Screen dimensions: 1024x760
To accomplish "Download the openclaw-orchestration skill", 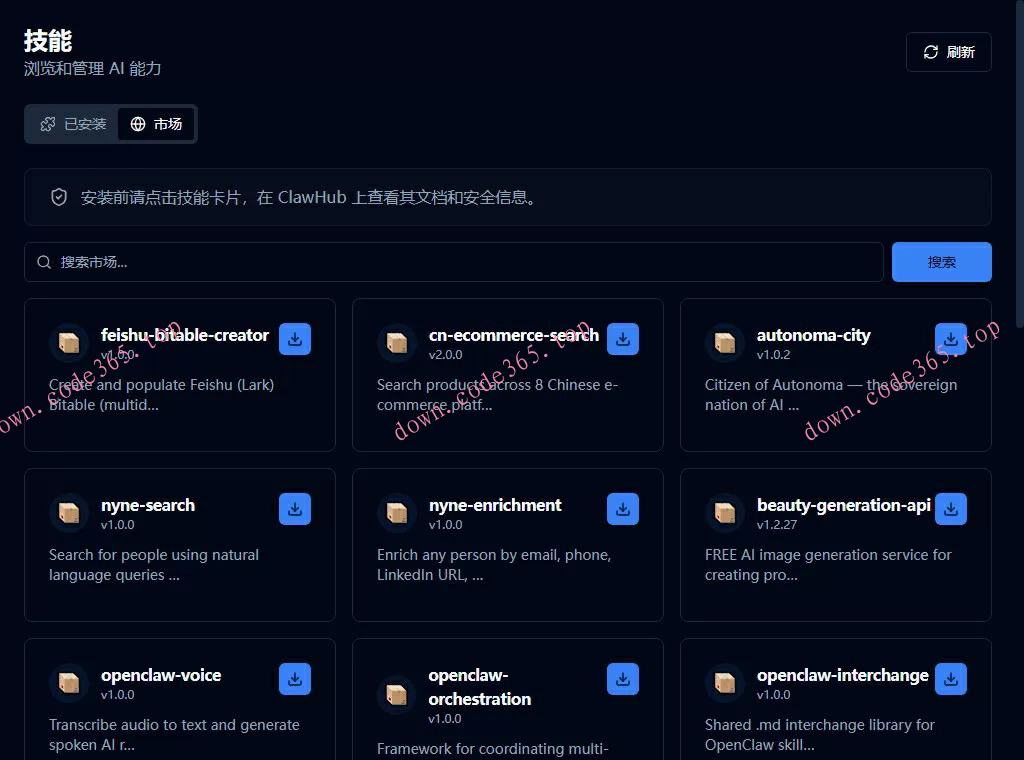I will tap(623, 679).
